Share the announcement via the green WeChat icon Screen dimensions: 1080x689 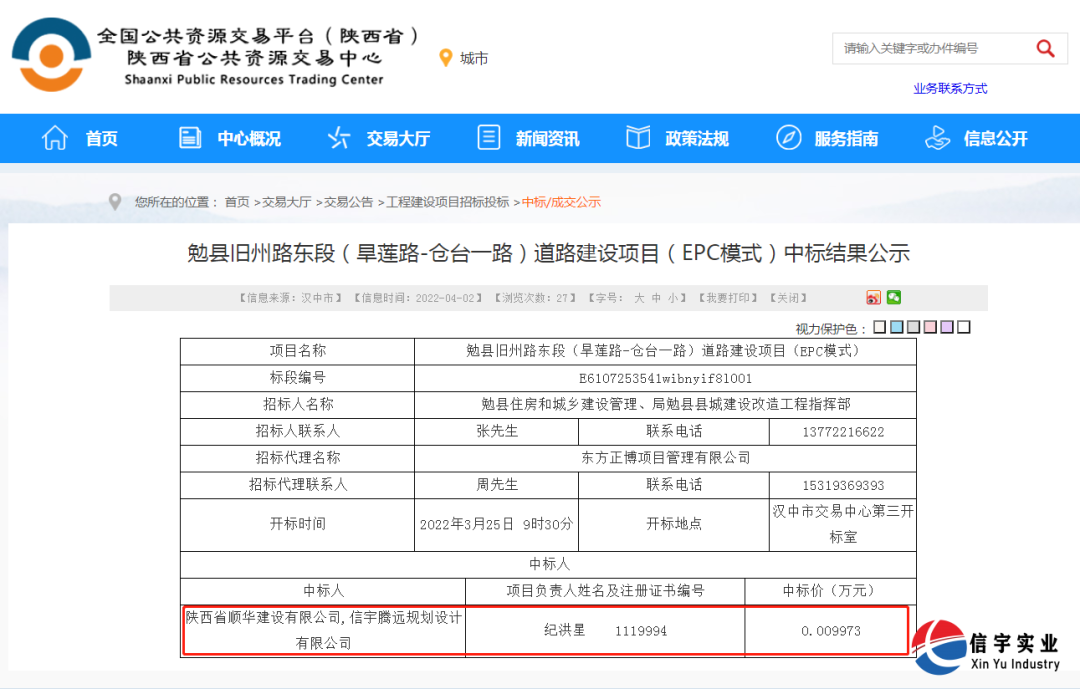(893, 297)
